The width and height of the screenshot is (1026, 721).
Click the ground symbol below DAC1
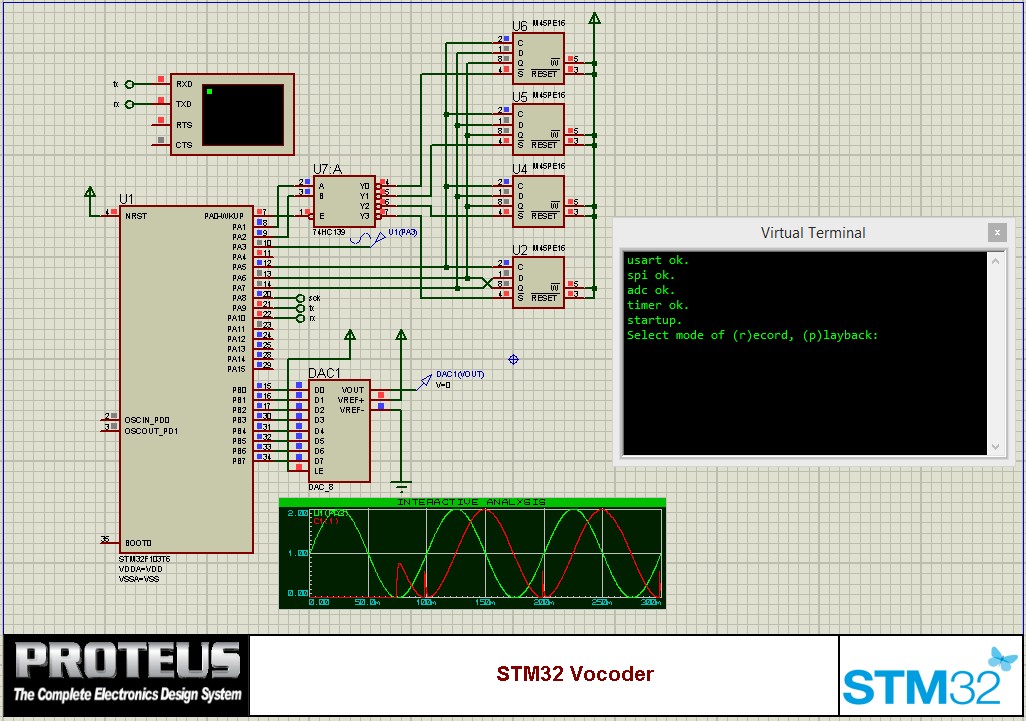pyautogui.click(x=401, y=486)
